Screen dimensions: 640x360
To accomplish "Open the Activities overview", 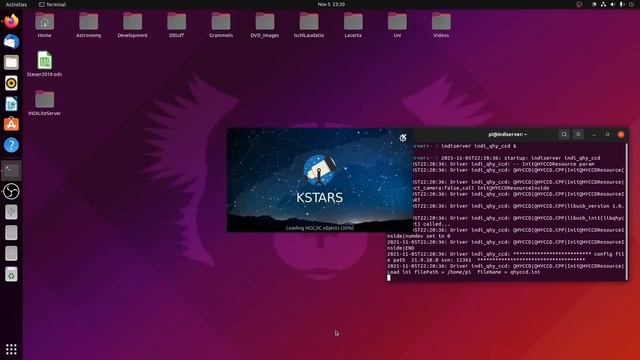I will tap(16, 4).
